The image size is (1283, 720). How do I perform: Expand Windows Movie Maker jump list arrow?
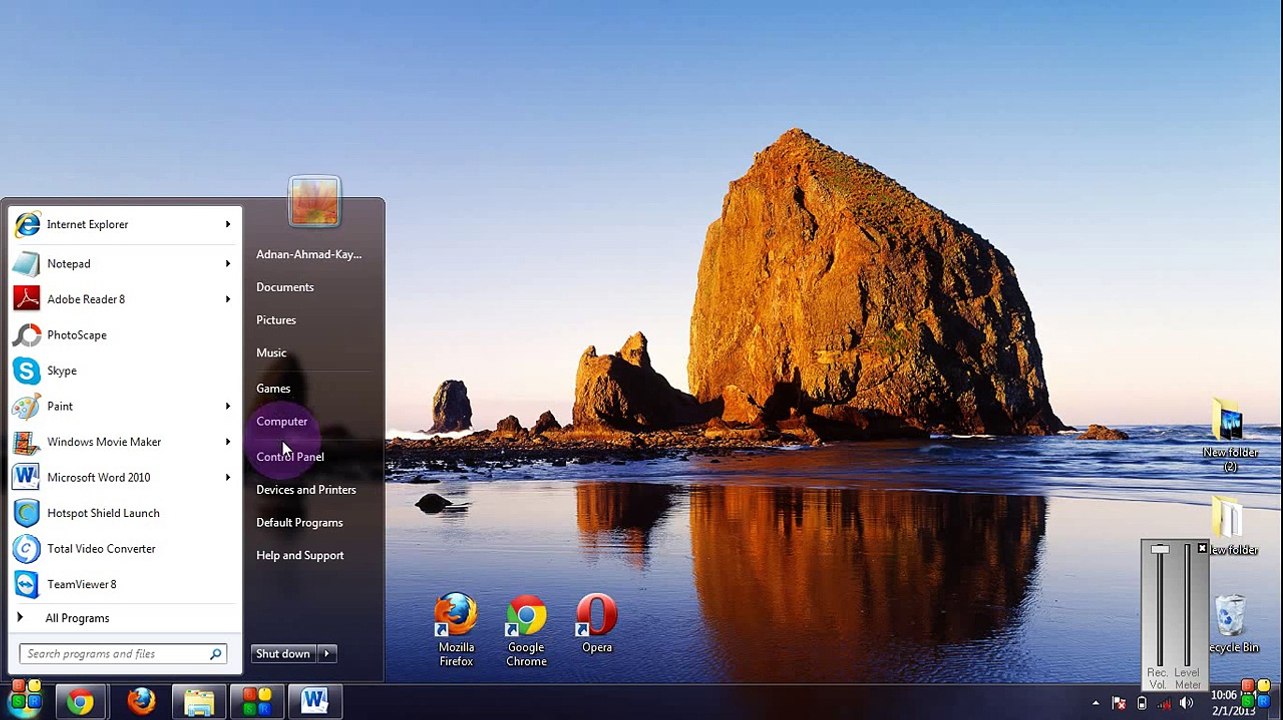(x=228, y=442)
